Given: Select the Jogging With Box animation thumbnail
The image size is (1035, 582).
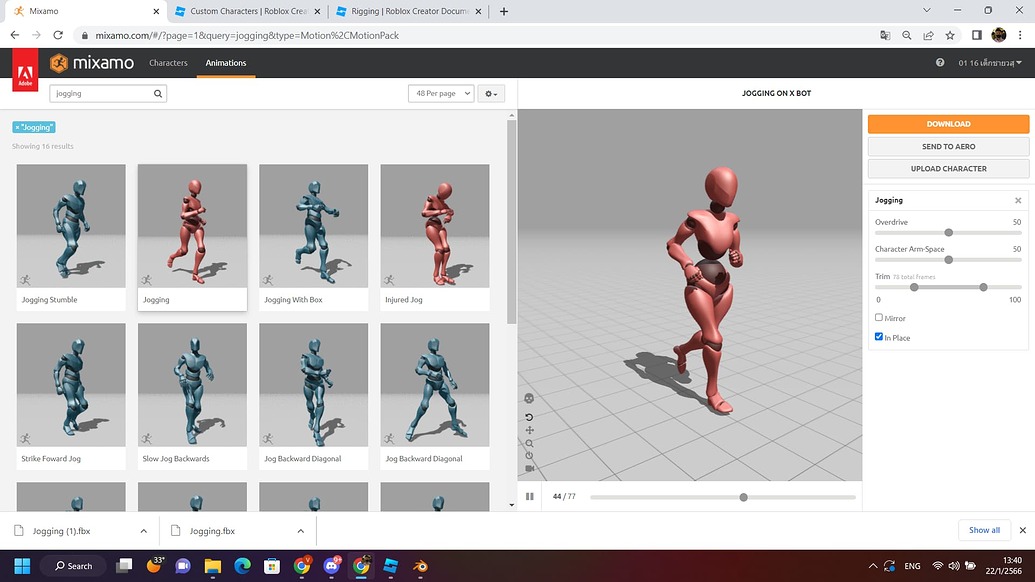Looking at the screenshot, I should coord(314,226).
